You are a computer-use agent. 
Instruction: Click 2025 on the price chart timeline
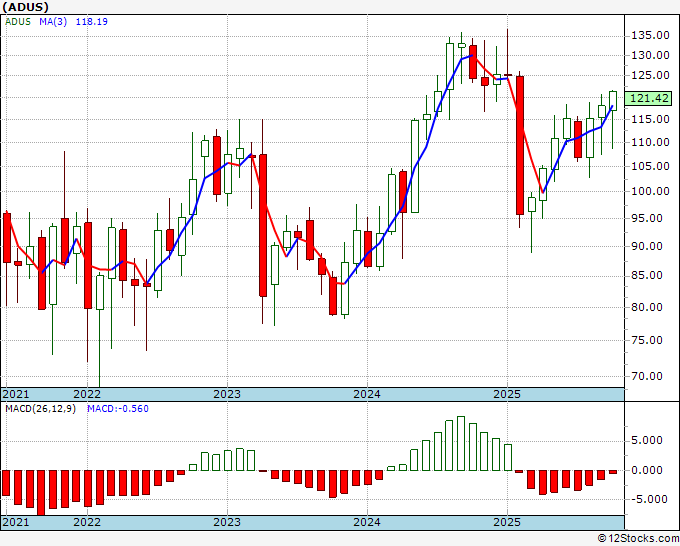coord(507,394)
